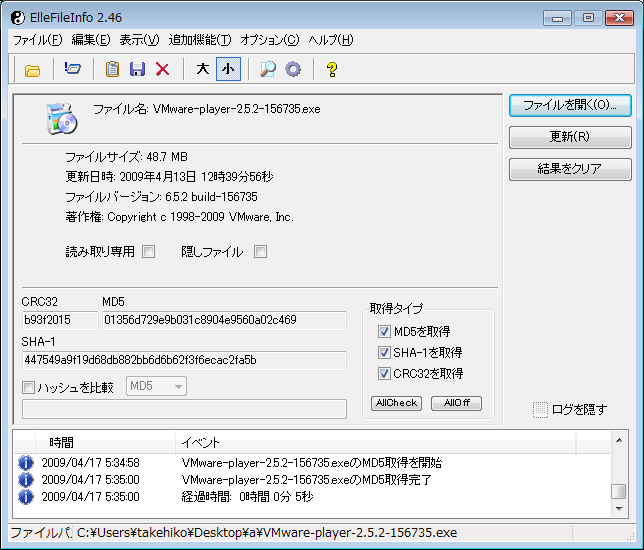Click ファイルを開く(O)... button

tap(570, 106)
